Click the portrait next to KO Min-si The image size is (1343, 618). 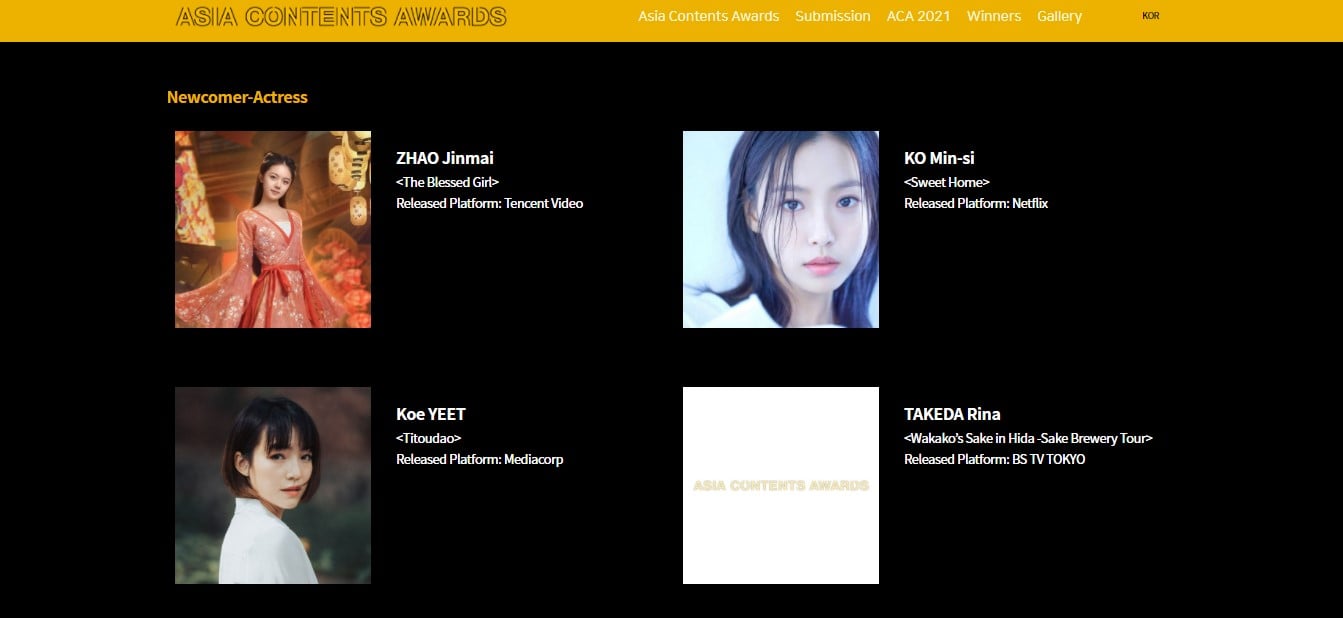[780, 229]
